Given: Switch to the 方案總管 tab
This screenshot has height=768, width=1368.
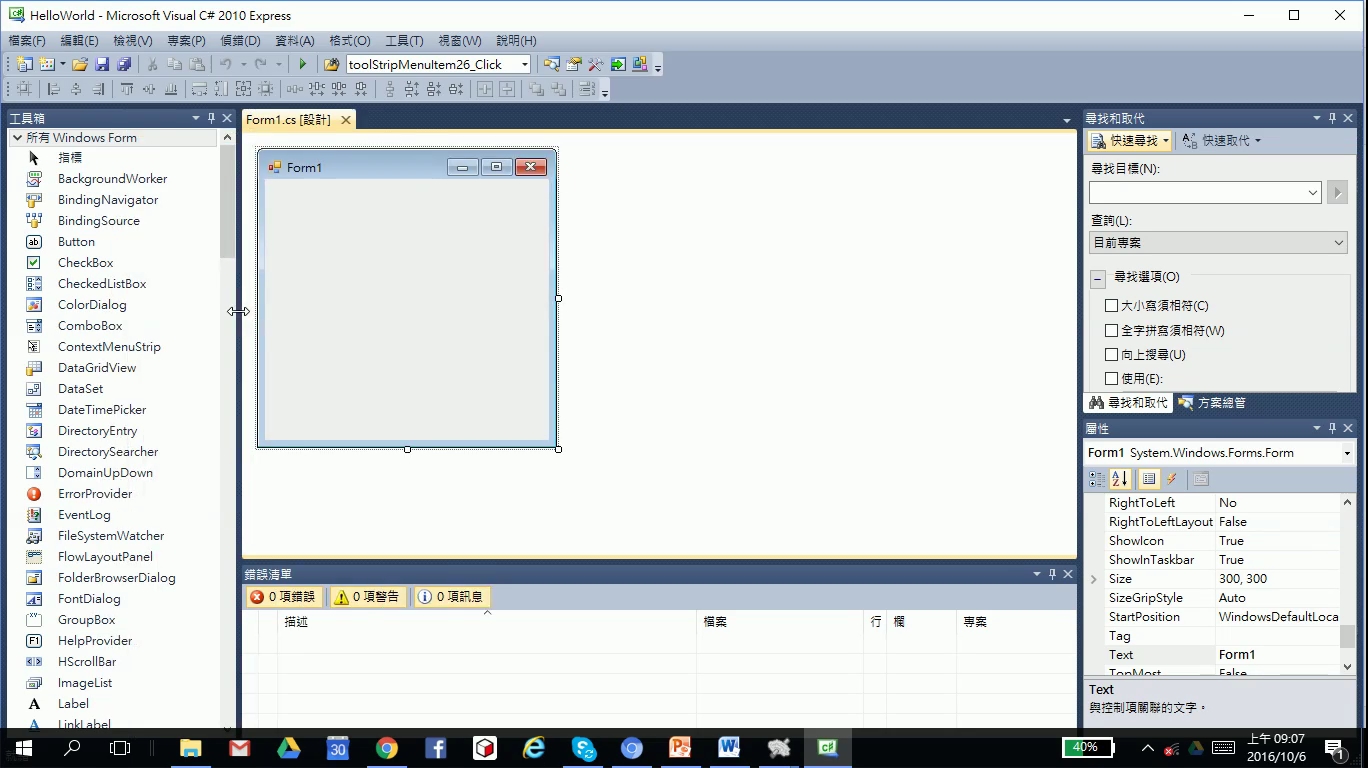Looking at the screenshot, I should click(1213, 403).
